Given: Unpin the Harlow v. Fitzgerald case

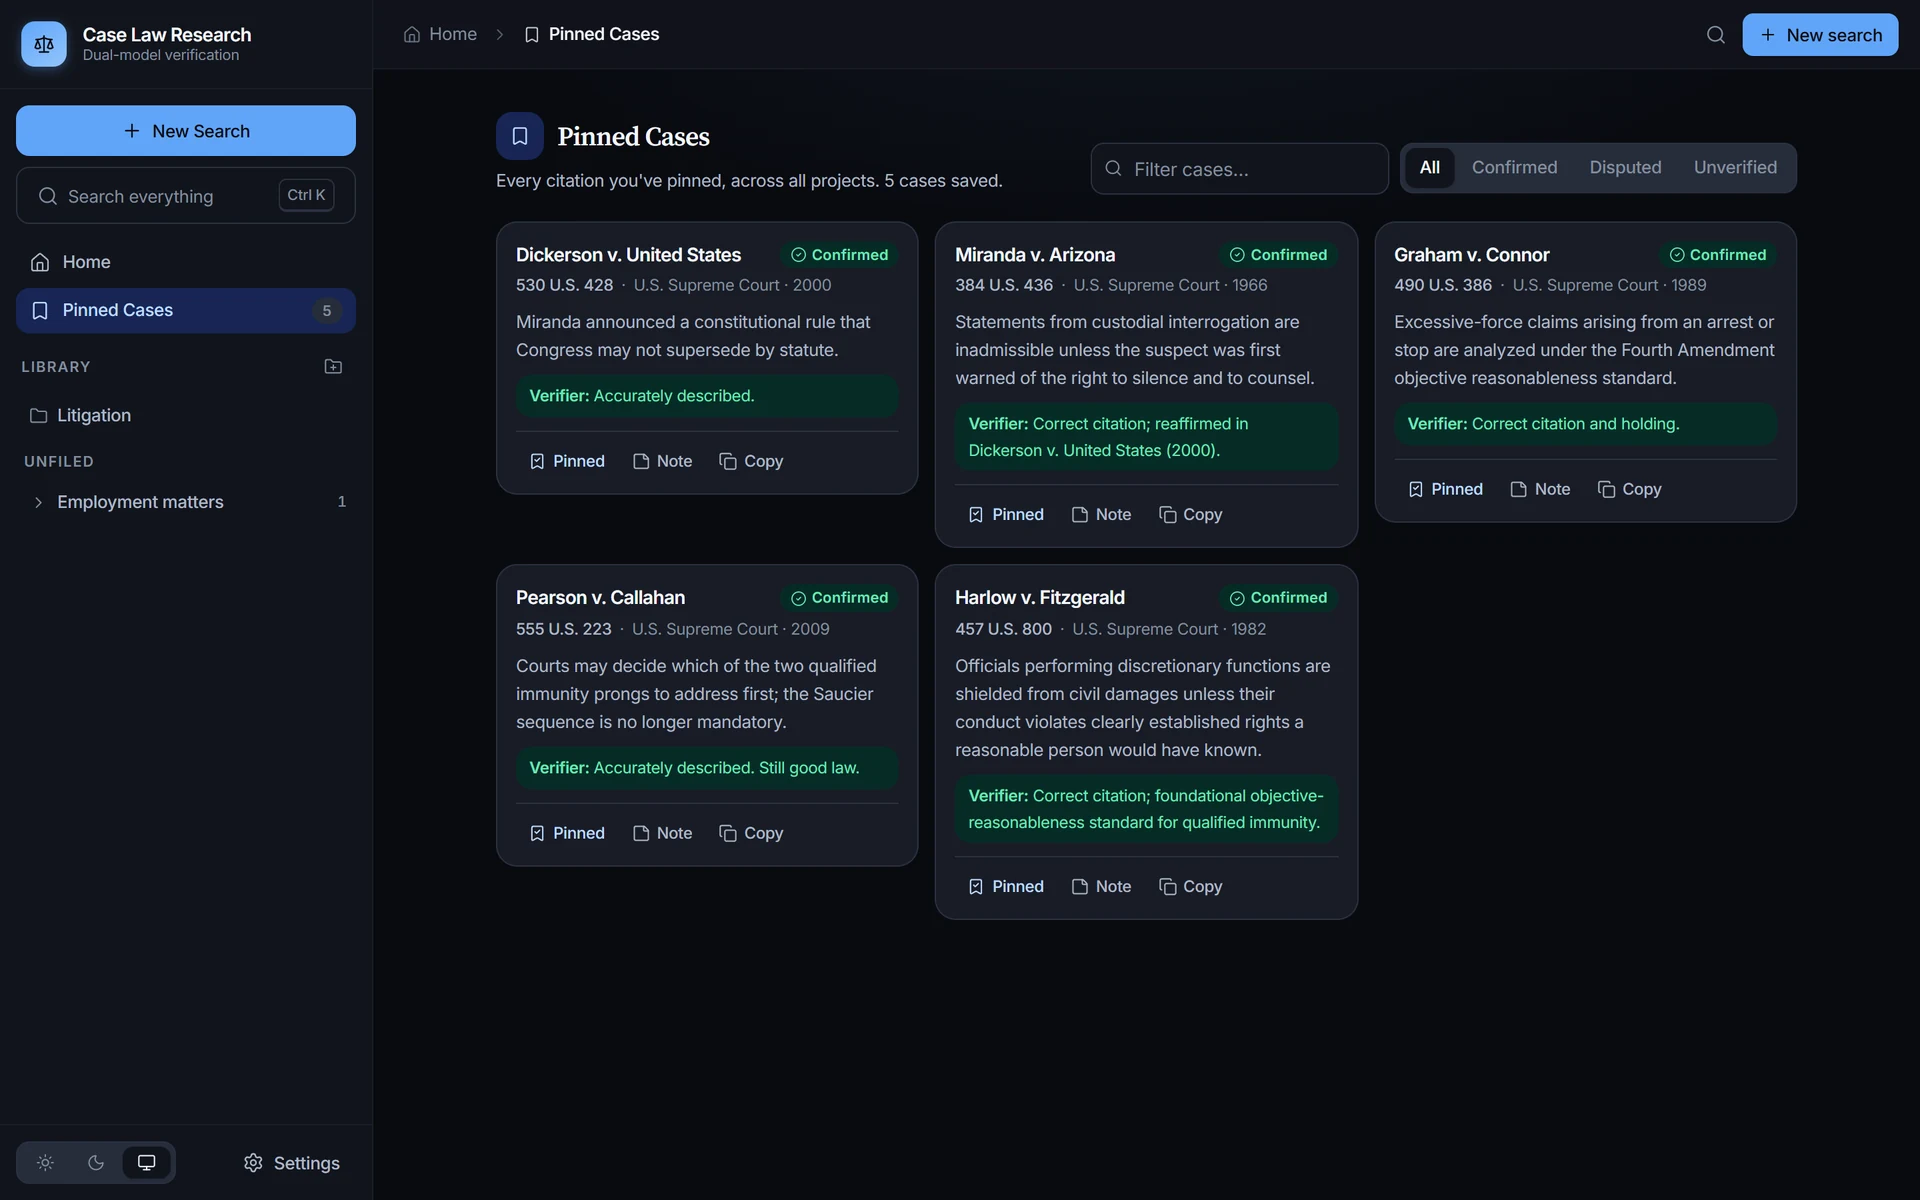Looking at the screenshot, I should 1006,886.
